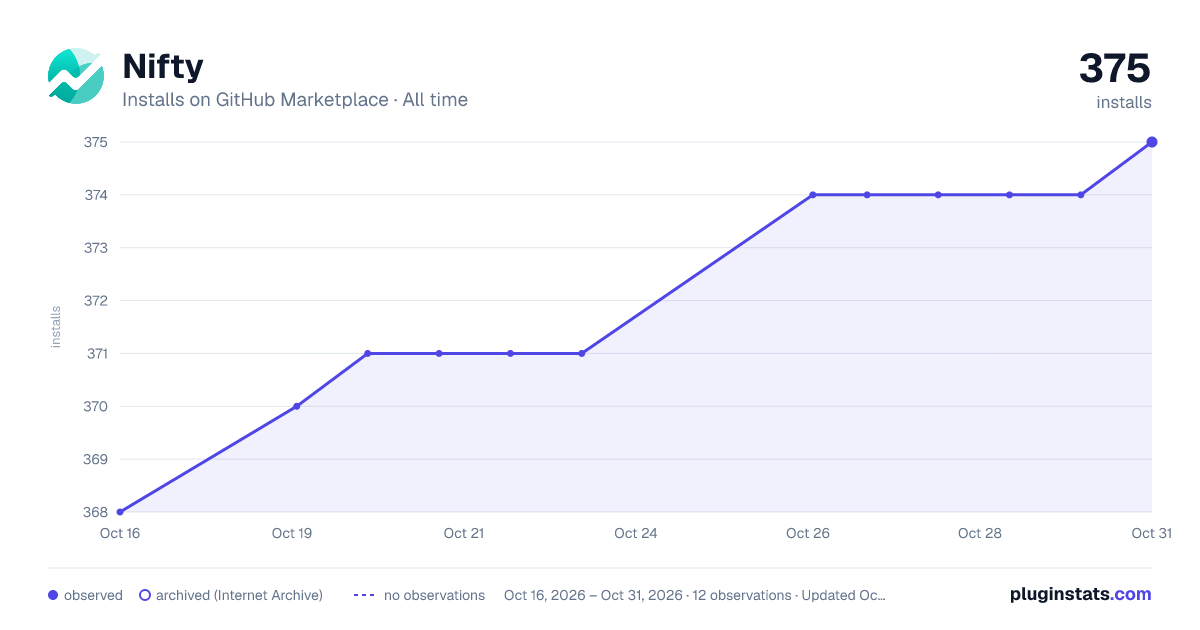The image size is (1200, 630).
Task: Select the last data point at value 374
Action: pos(1081,195)
